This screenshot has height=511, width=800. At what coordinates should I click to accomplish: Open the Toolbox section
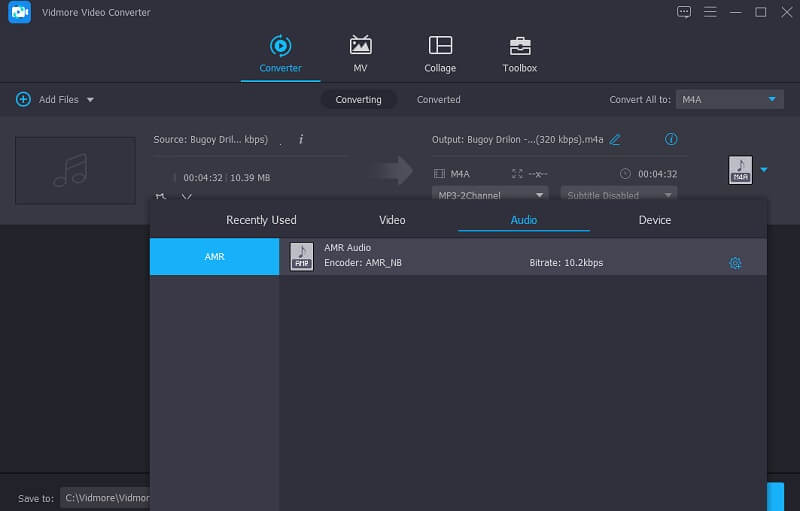coord(519,53)
